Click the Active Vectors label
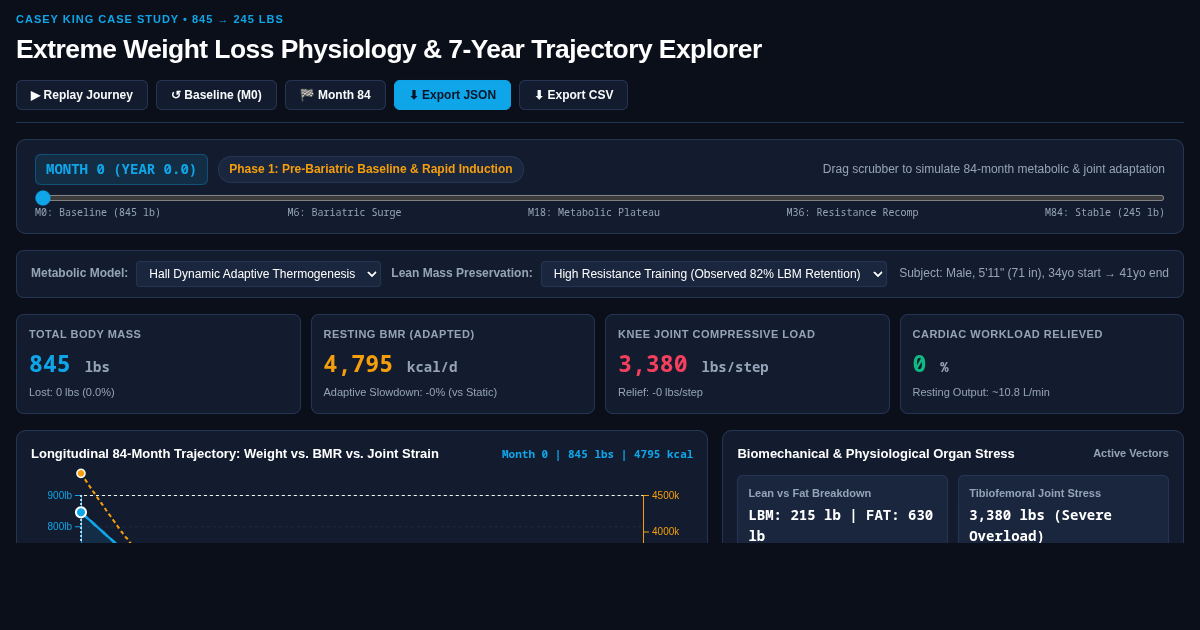This screenshot has width=1200, height=630. click(x=1131, y=454)
